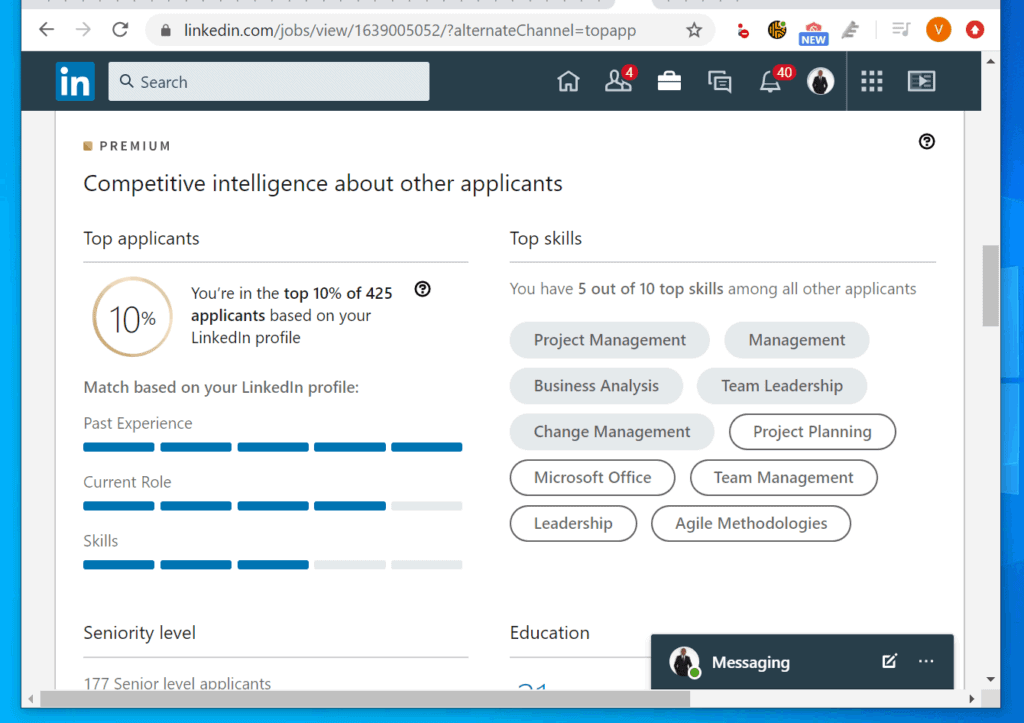Open the media playlist control icon
Image resolution: width=1024 pixels, height=723 pixels.
(x=901, y=29)
